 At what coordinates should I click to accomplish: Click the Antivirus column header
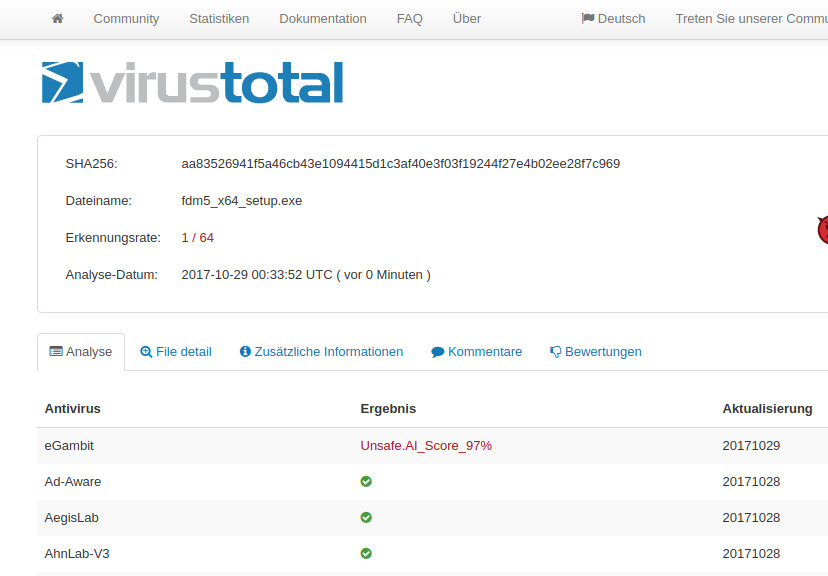pyautogui.click(x=72, y=409)
